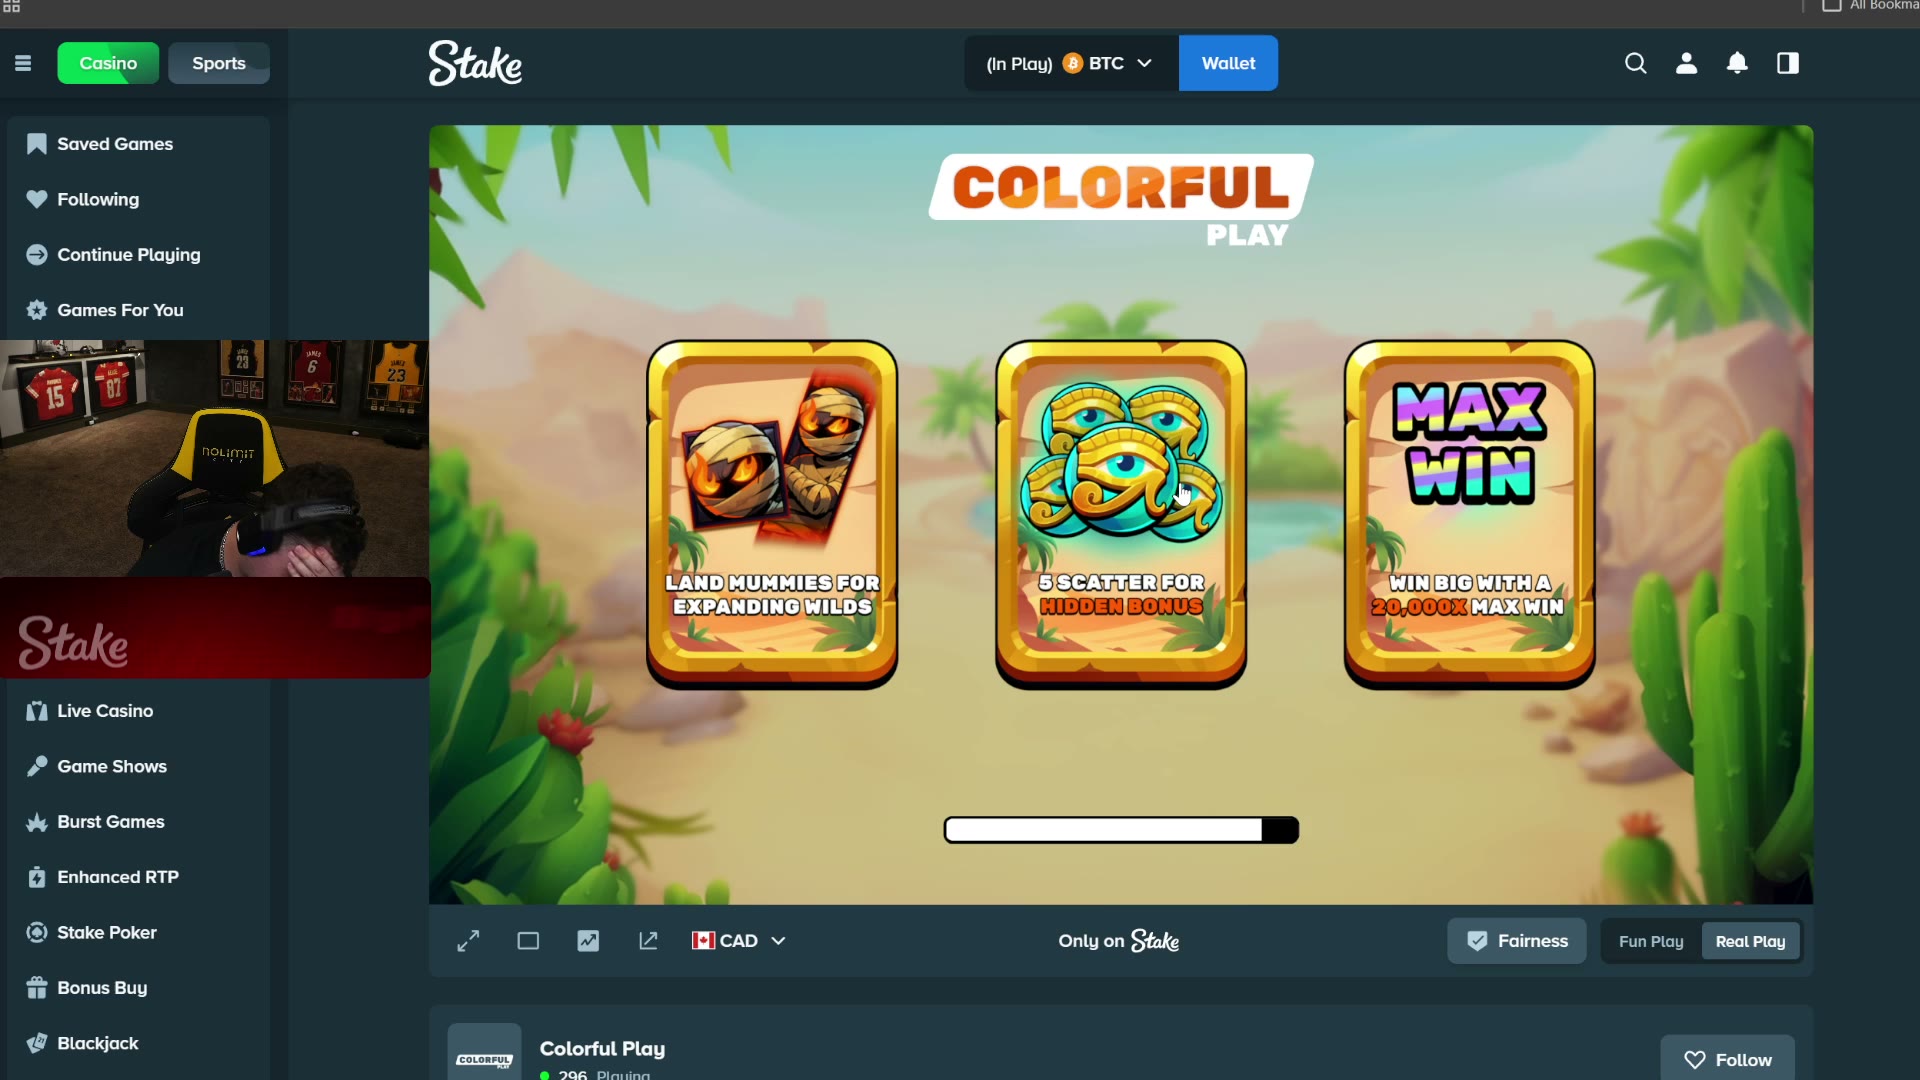Select the Sports tab
Viewport: 1920px width, 1080px height.
point(219,63)
